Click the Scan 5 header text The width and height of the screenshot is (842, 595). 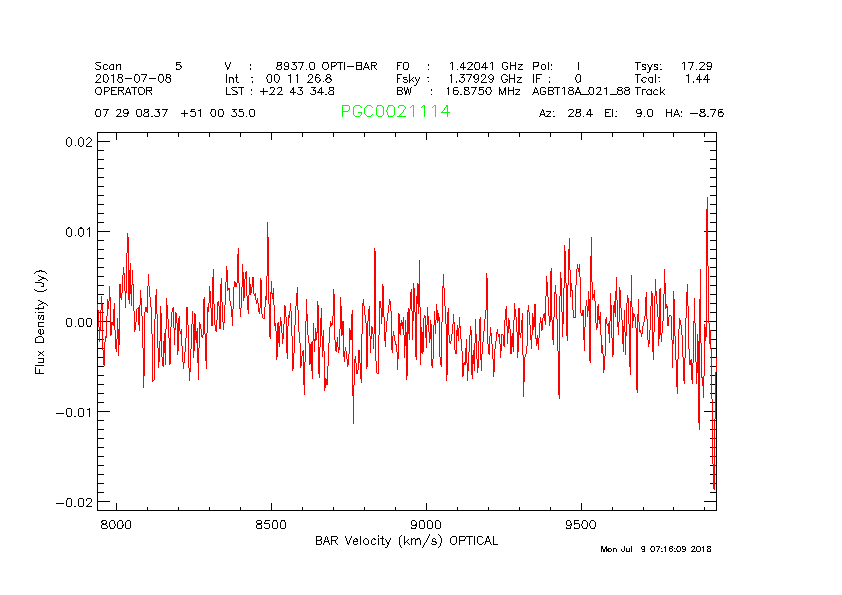138,66
